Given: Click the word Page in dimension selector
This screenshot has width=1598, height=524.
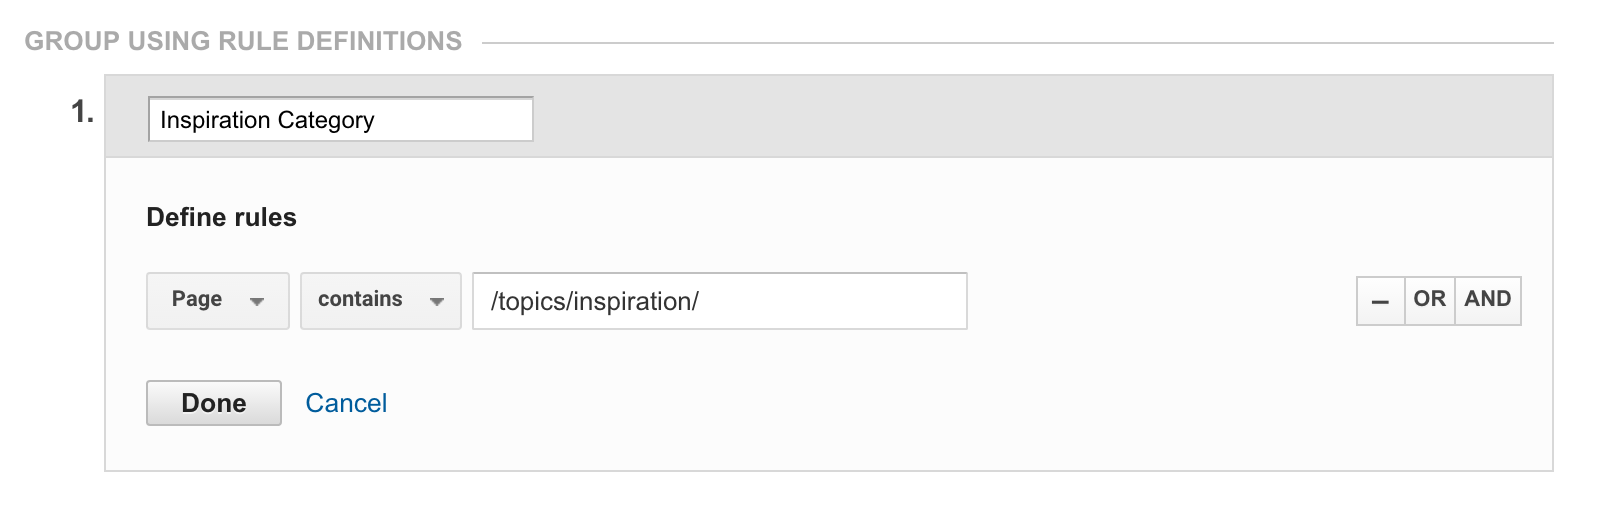Looking at the screenshot, I should 197,299.
